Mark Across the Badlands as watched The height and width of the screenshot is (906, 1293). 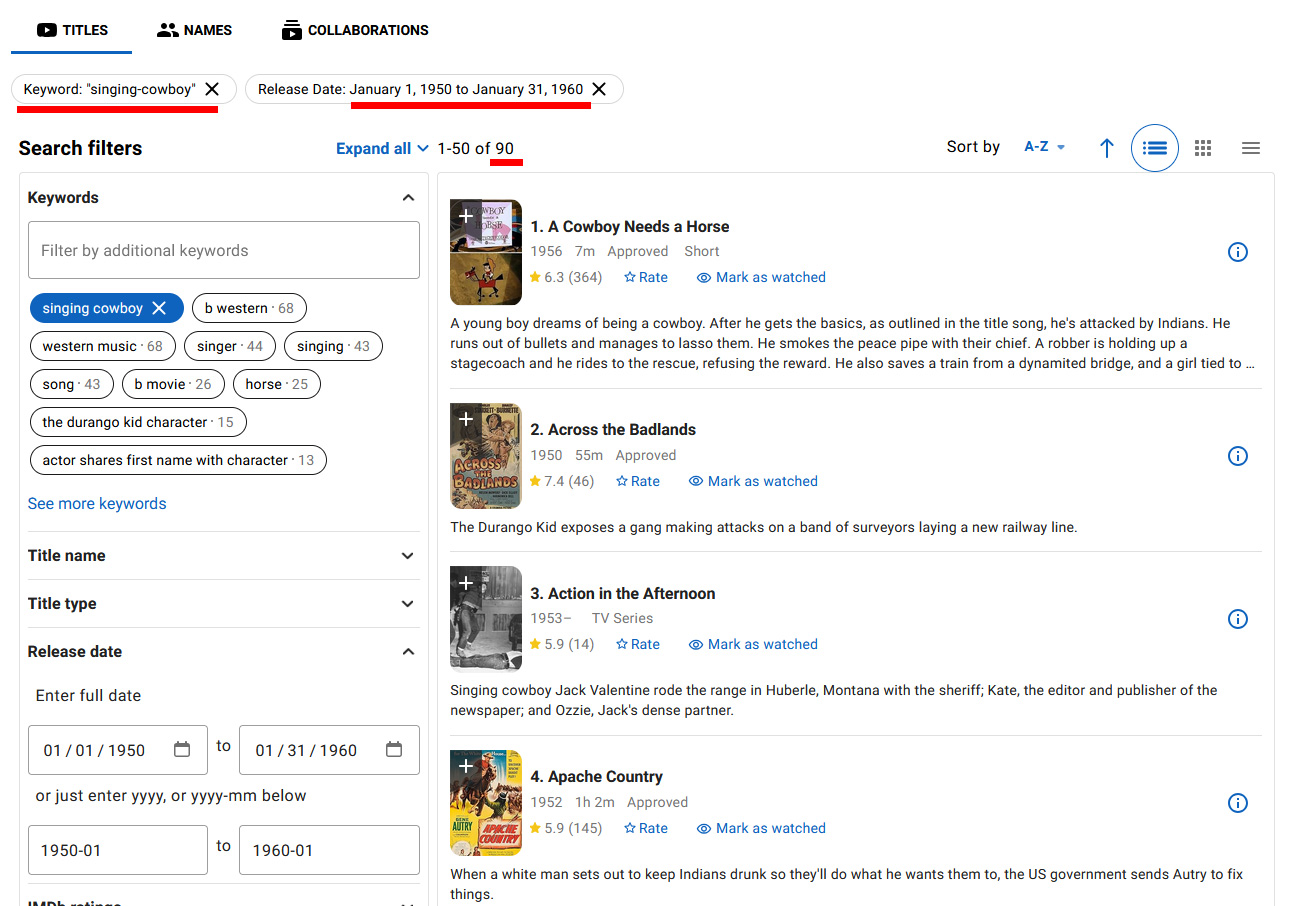(753, 481)
